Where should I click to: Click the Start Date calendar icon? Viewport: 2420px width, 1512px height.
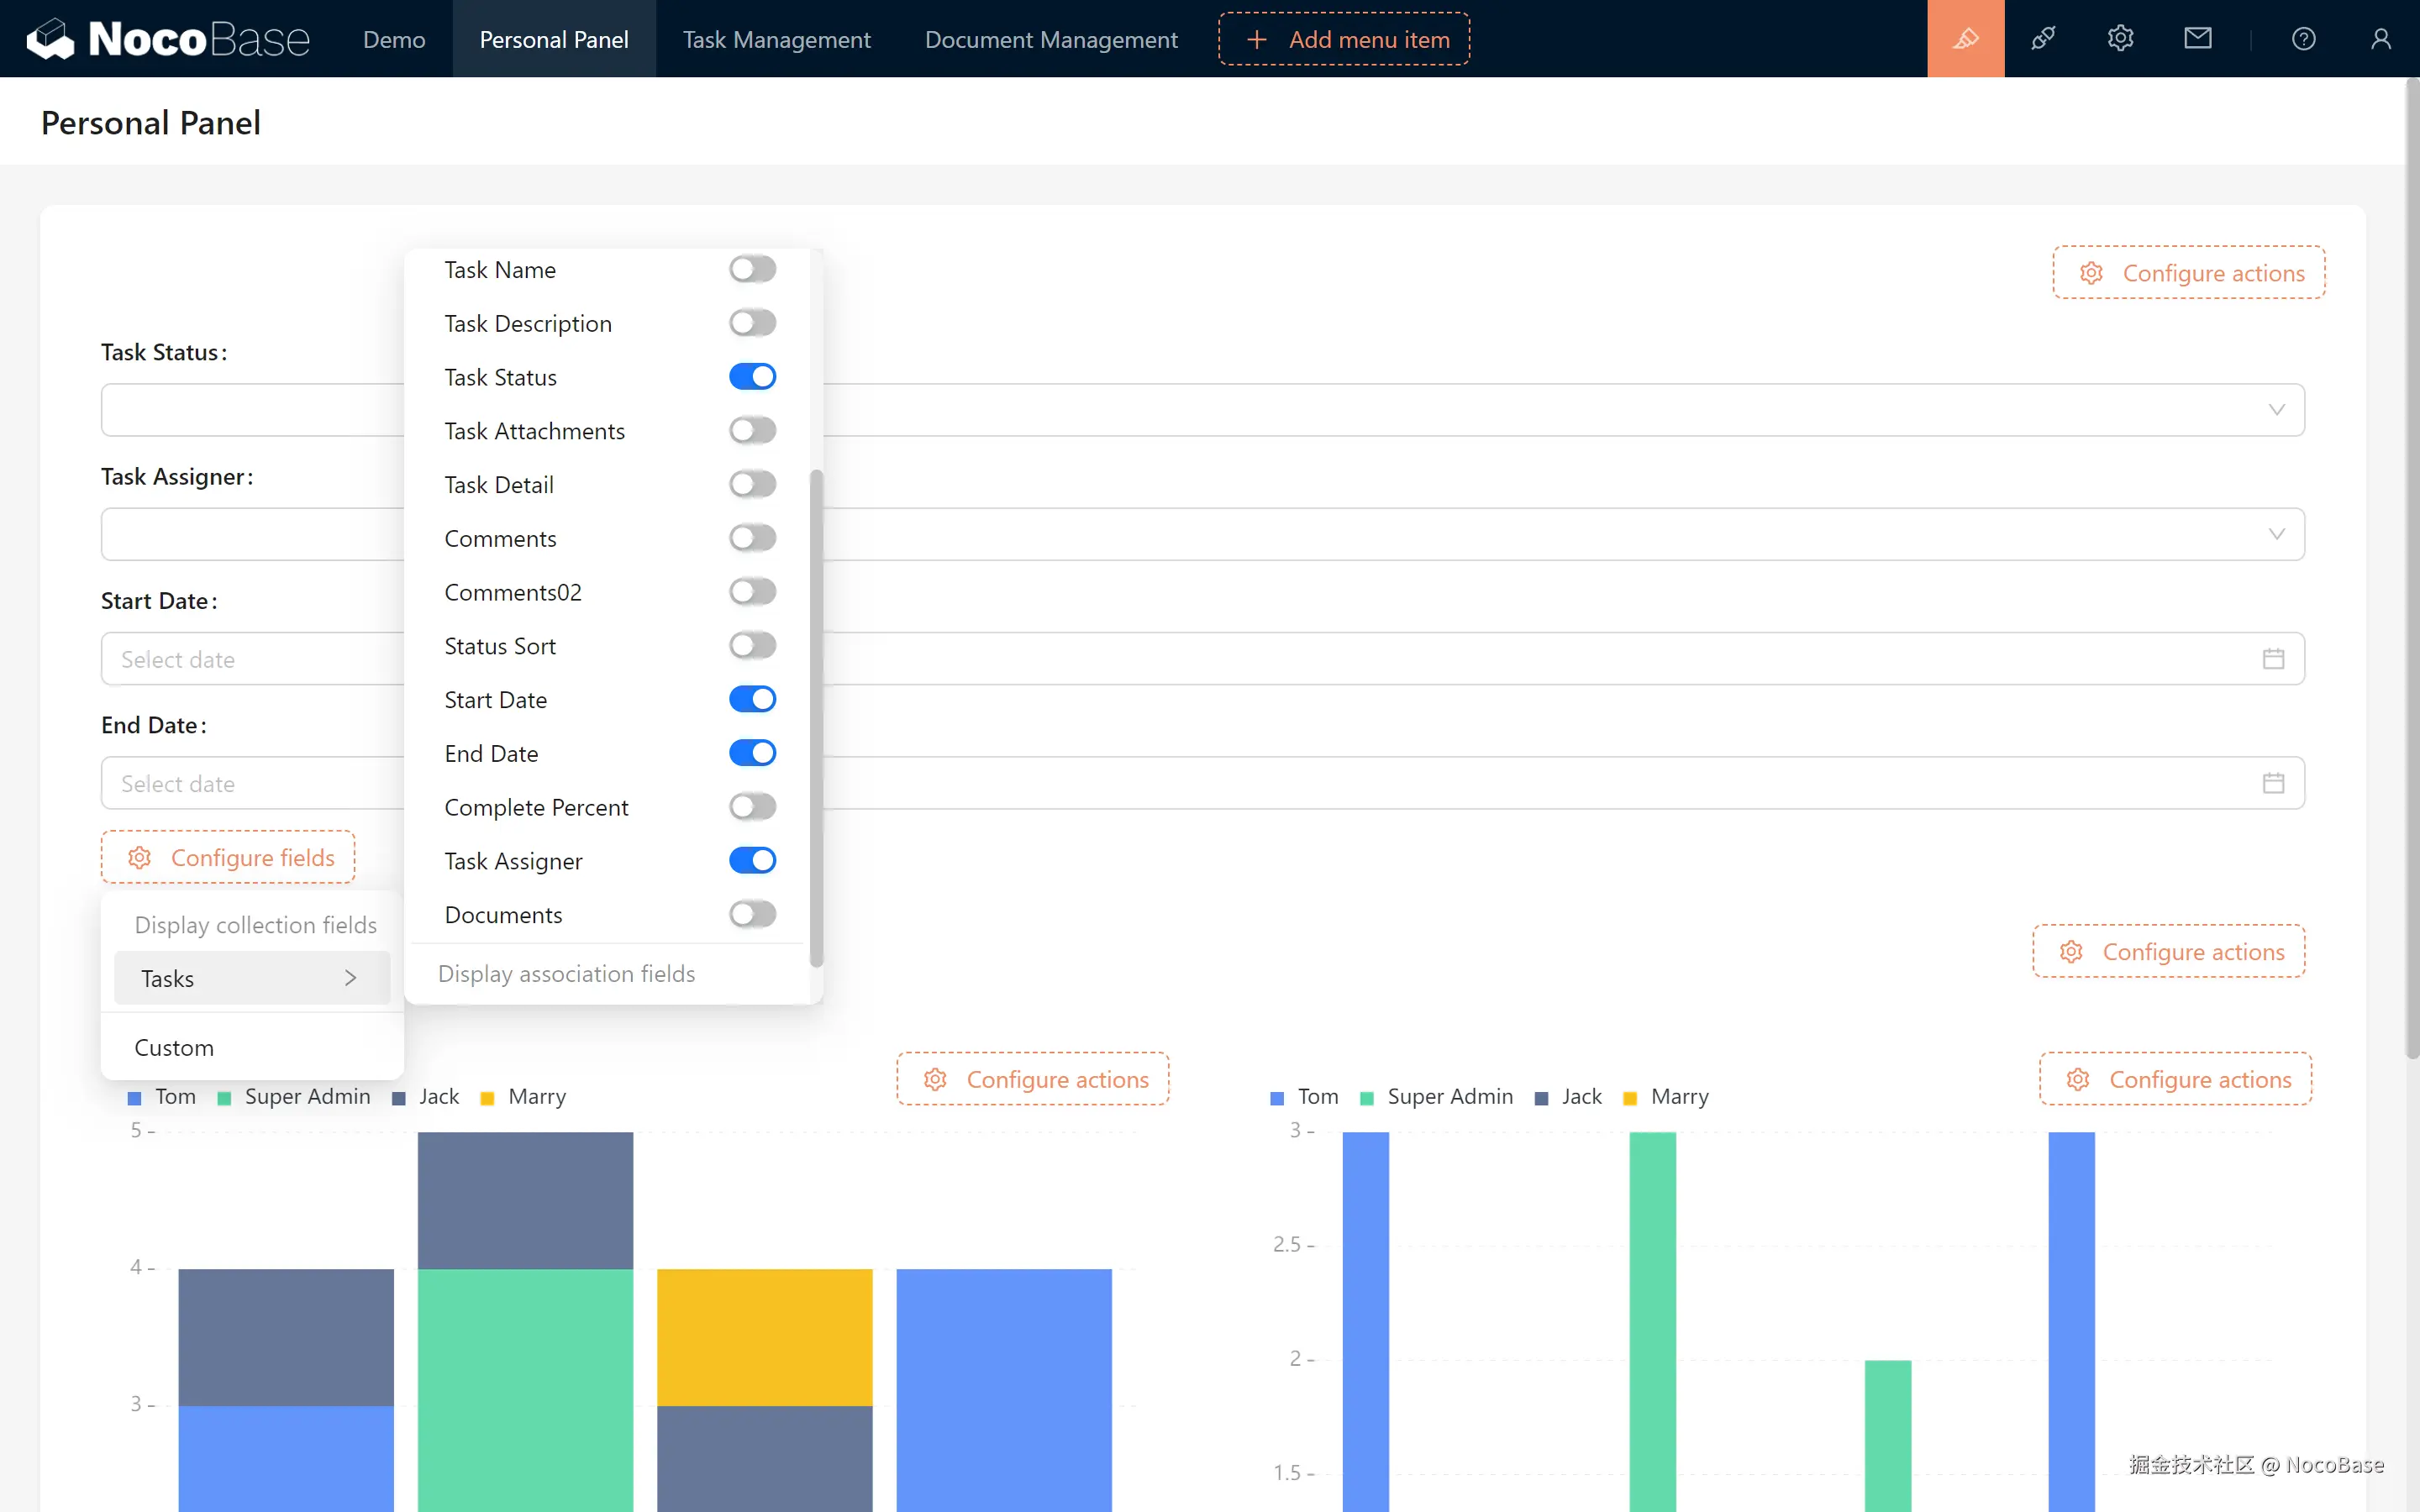click(2273, 659)
